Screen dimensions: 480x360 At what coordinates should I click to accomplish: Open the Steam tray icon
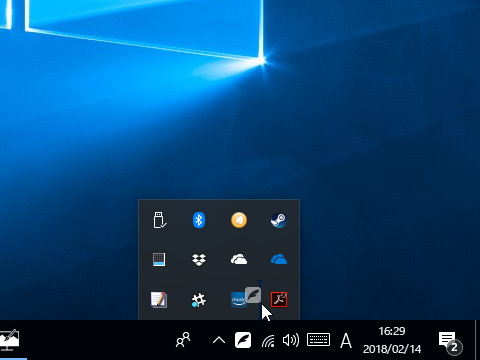pyautogui.click(x=279, y=220)
